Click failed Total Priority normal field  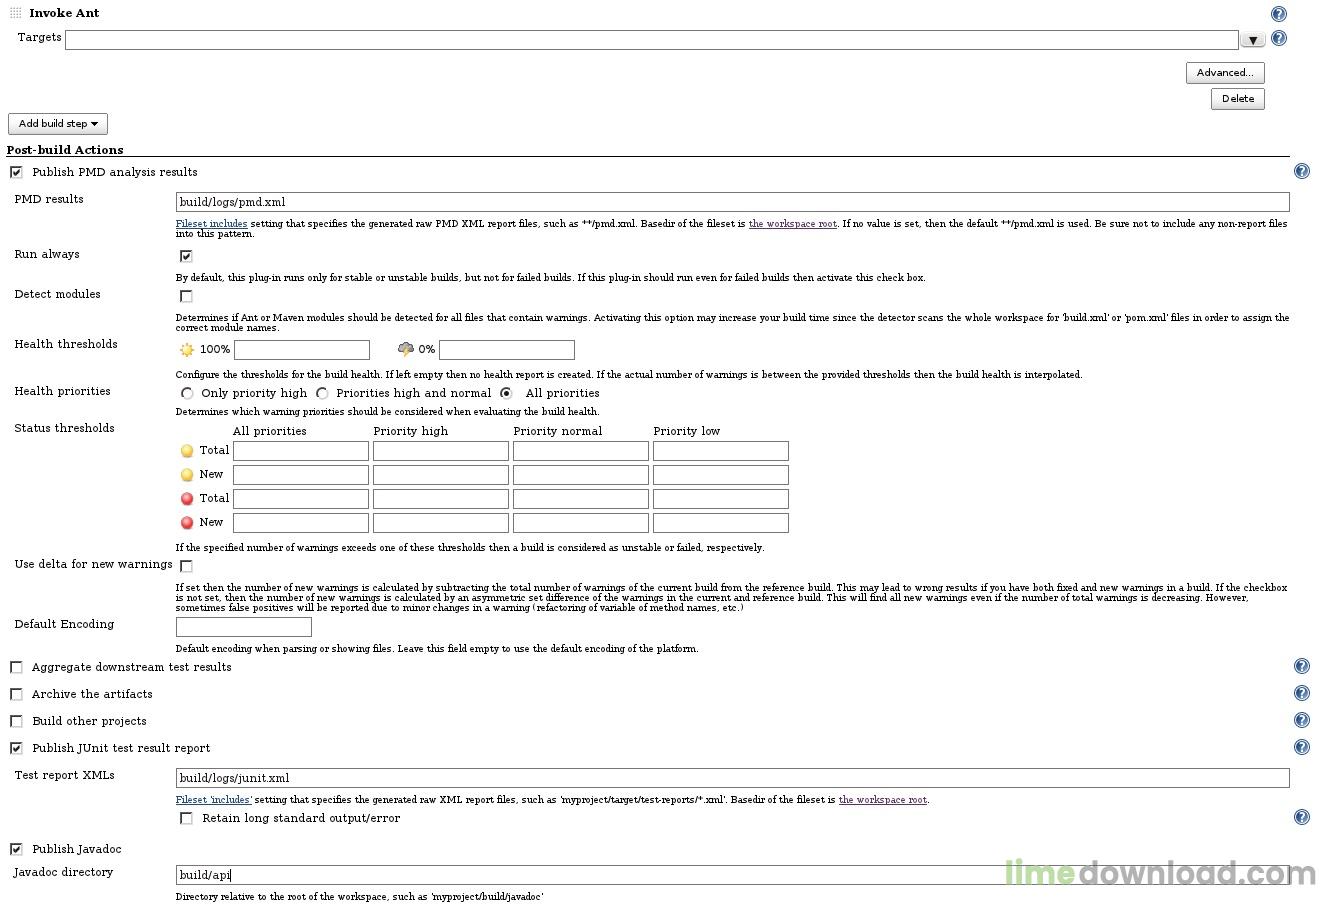(x=581, y=500)
